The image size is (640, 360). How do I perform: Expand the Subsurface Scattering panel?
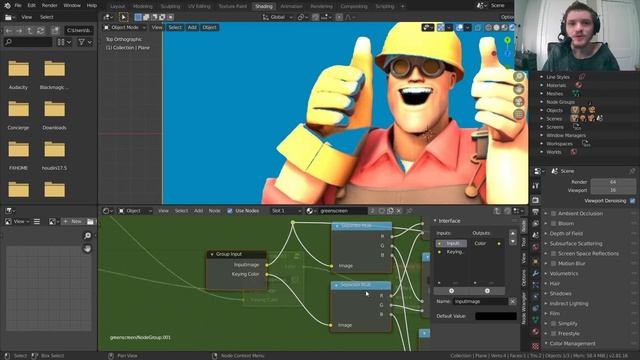[576, 244]
